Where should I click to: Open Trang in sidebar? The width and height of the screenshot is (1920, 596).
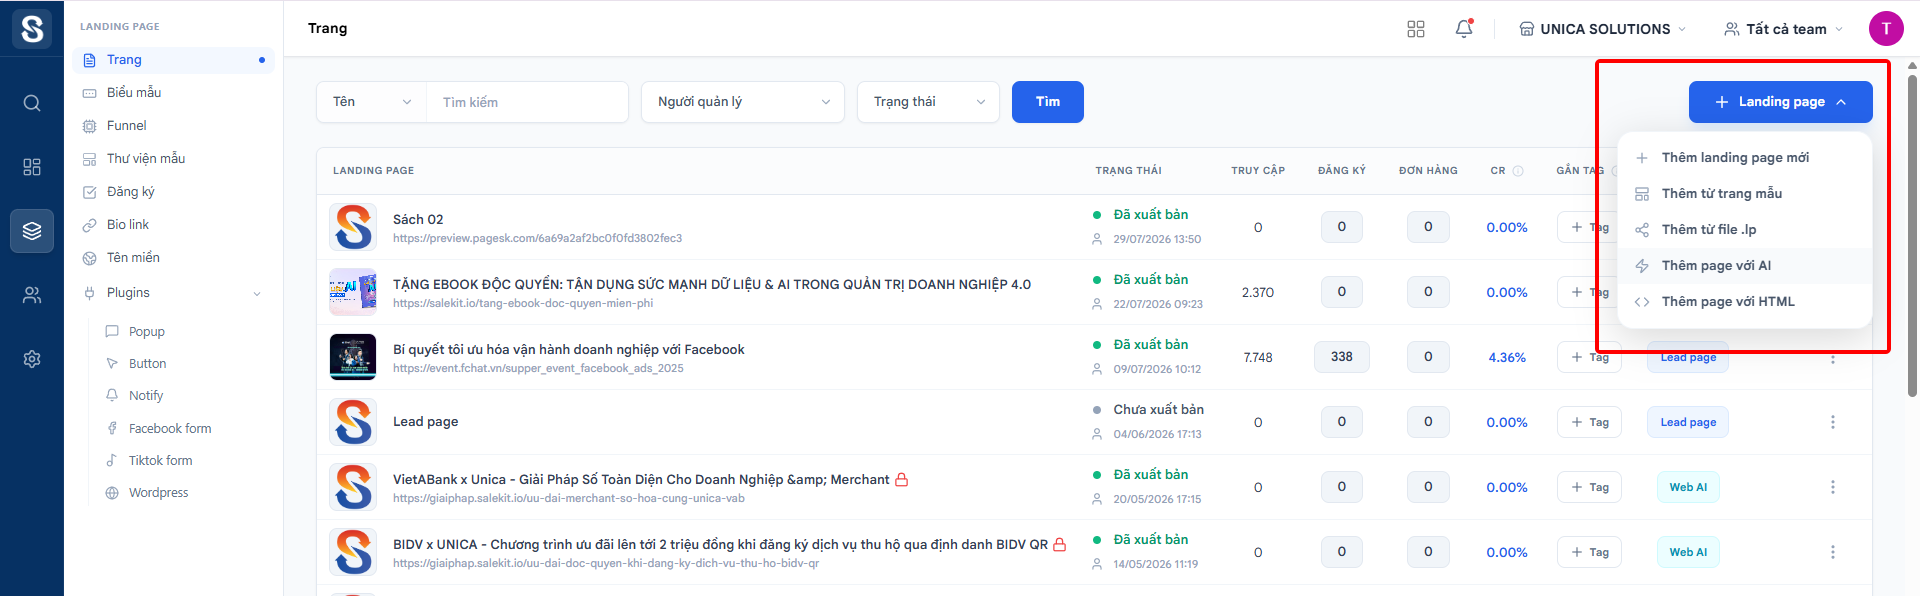pyautogui.click(x=173, y=60)
